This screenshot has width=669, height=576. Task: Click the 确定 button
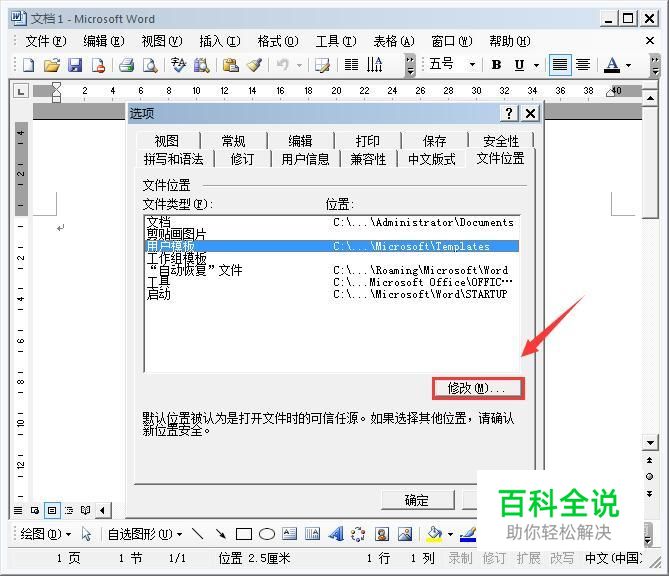coord(417,500)
